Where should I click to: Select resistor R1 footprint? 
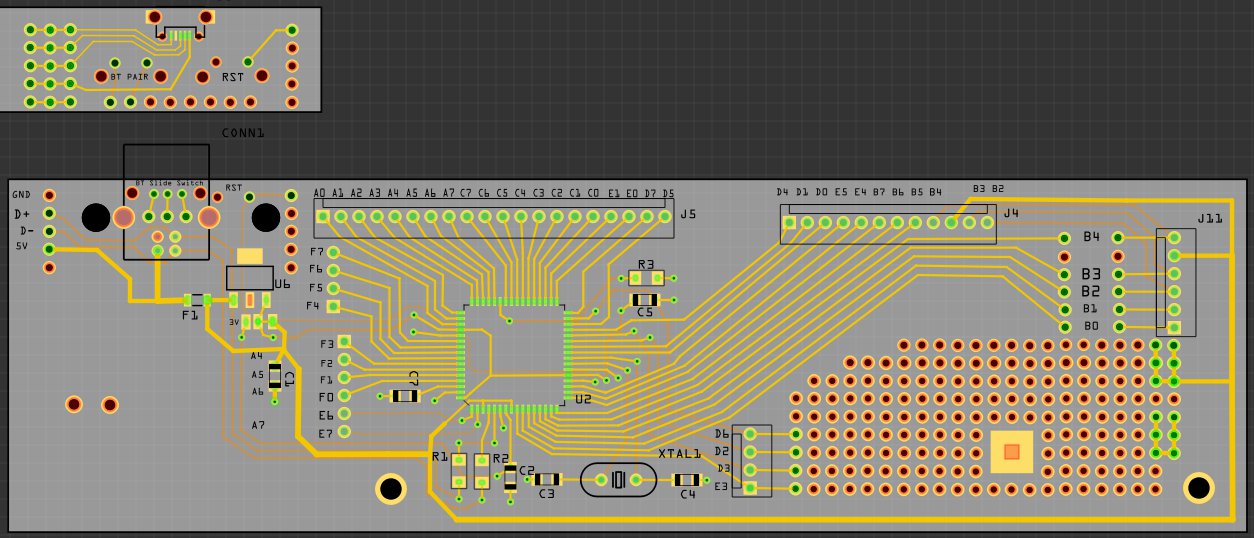coord(459,471)
